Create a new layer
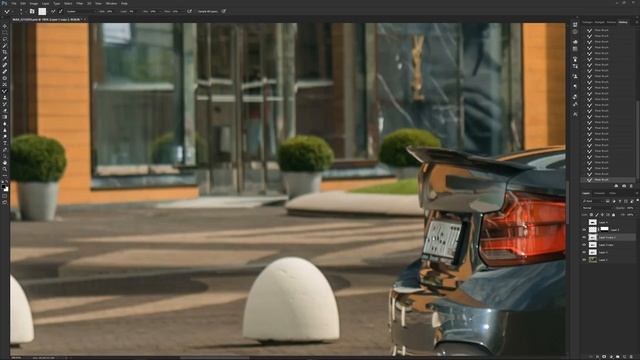The width and height of the screenshot is (640, 360). [x=624, y=357]
